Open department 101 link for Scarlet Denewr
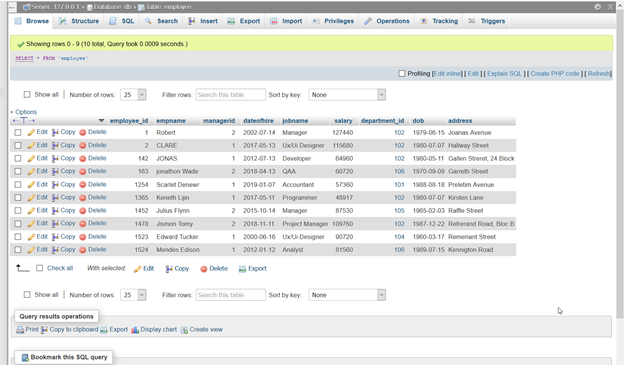624x365 pixels. point(399,185)
